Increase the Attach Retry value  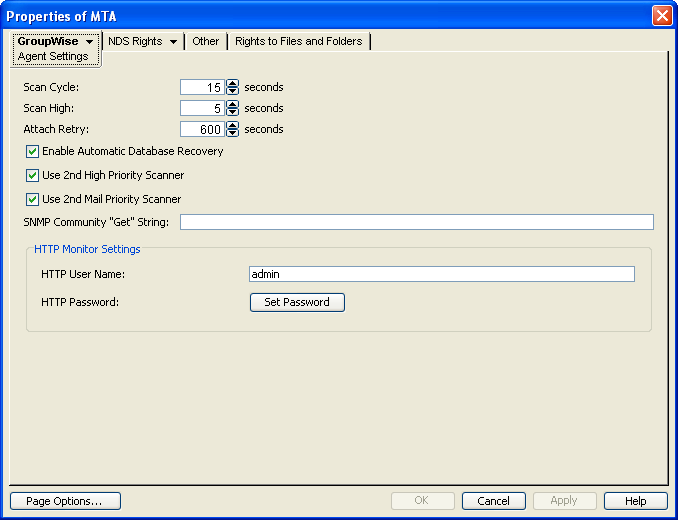233,125
